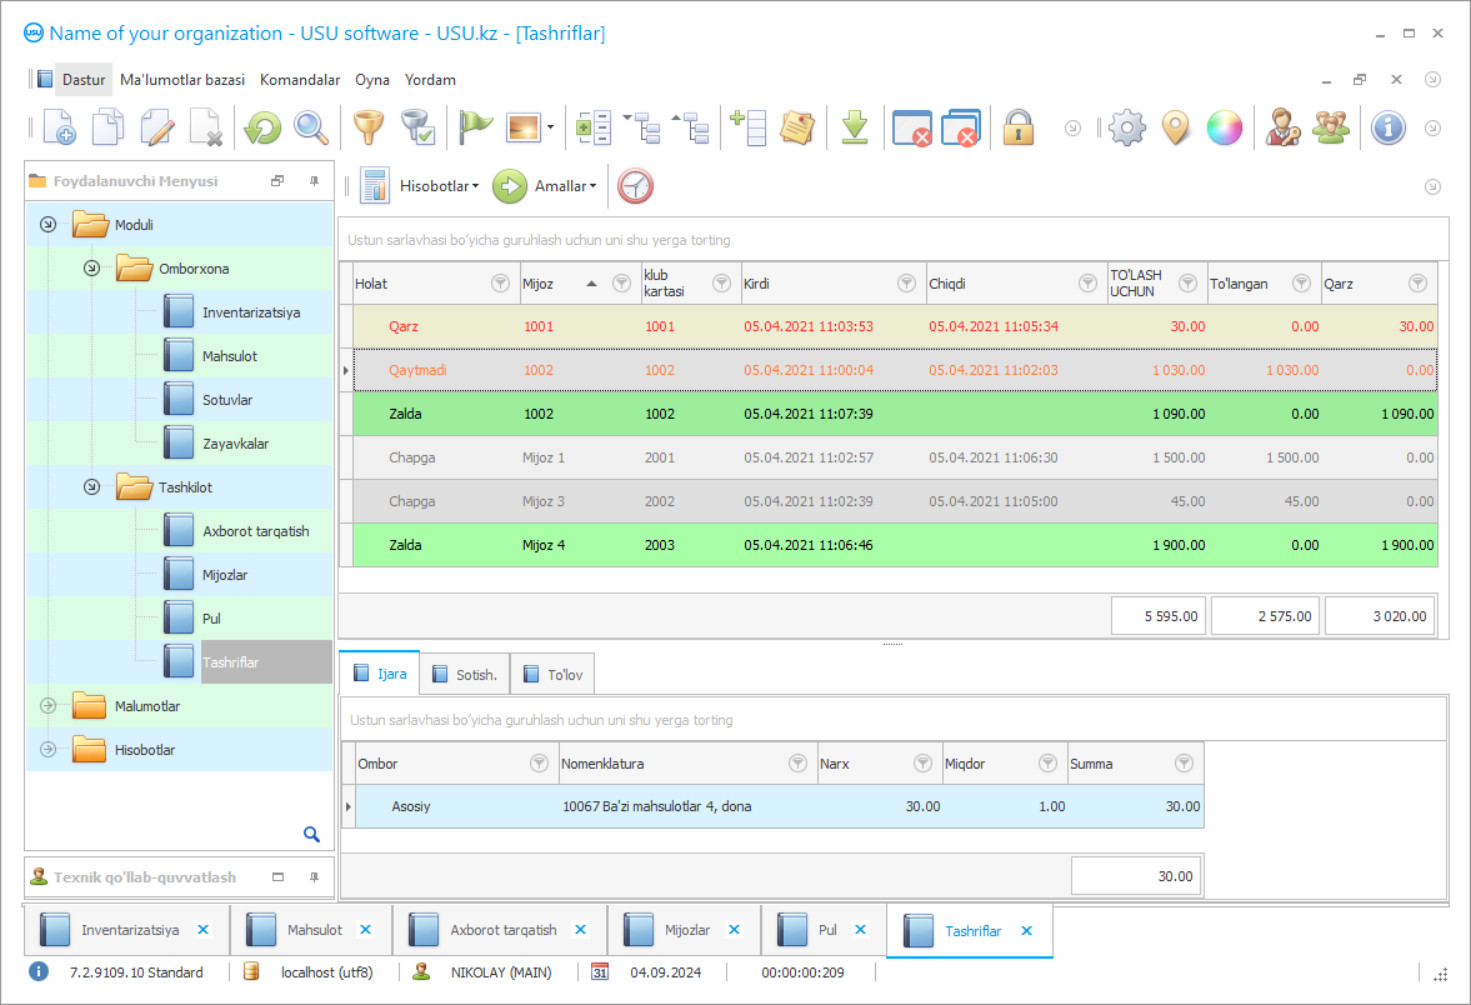1471x1005 pixels.
Task: Click the red clock icon
Action: [x=635, y=186]
